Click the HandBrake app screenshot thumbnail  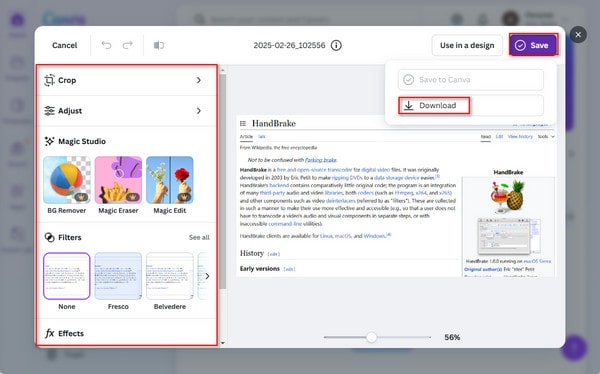508,236
